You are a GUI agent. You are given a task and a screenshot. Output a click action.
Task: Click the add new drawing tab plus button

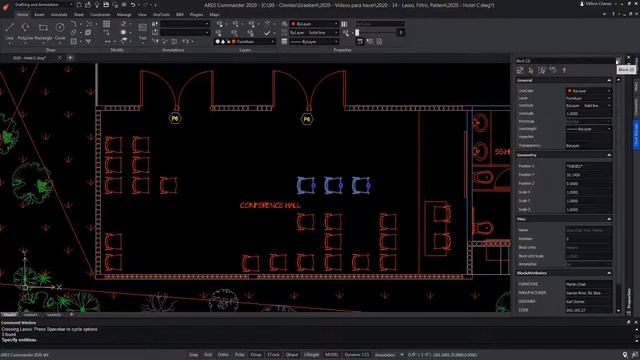[70, 58]
